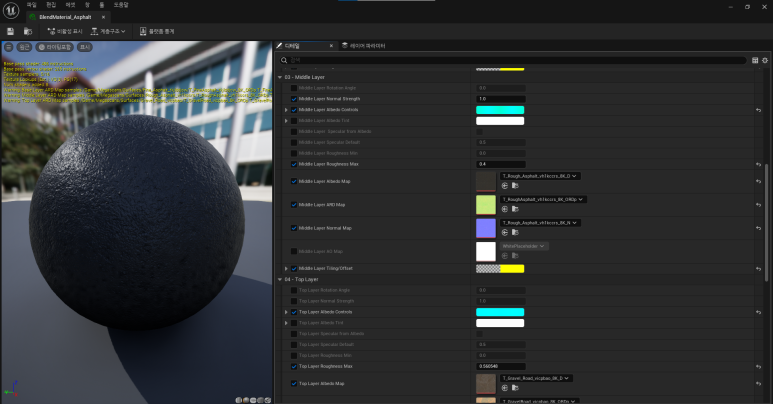Toggle Middle Layer Albedo Map checkbox

pos(294,182)
